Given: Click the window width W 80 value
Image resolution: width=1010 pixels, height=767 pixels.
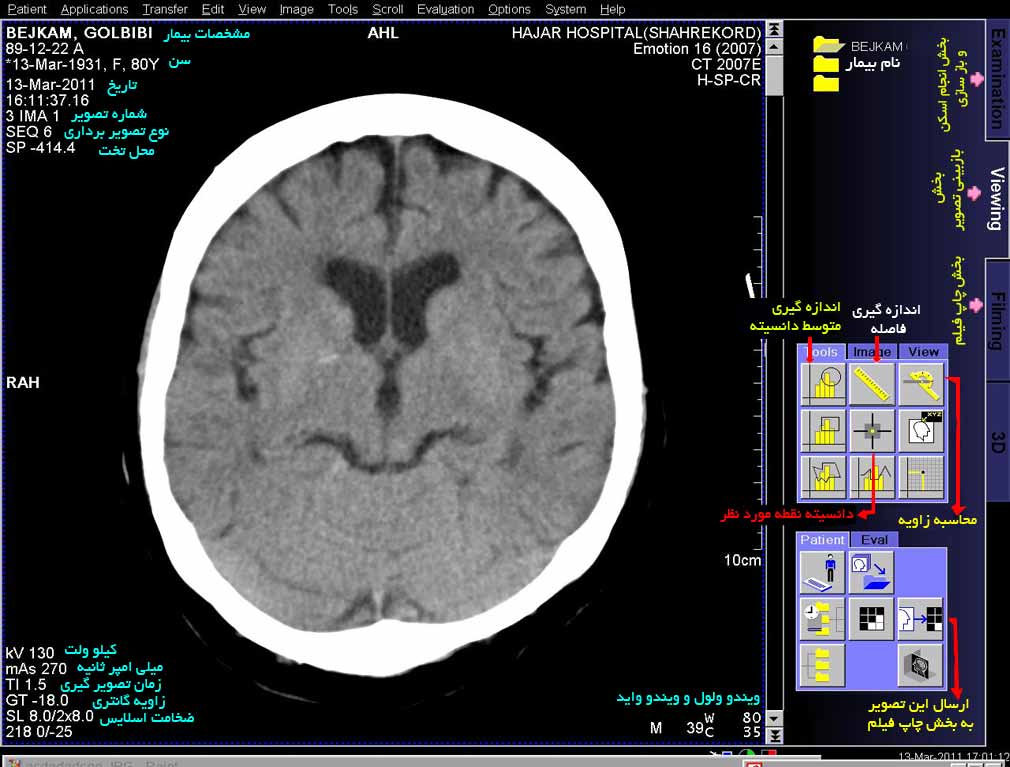Looking at the screenshot, I should pos(733,717).
